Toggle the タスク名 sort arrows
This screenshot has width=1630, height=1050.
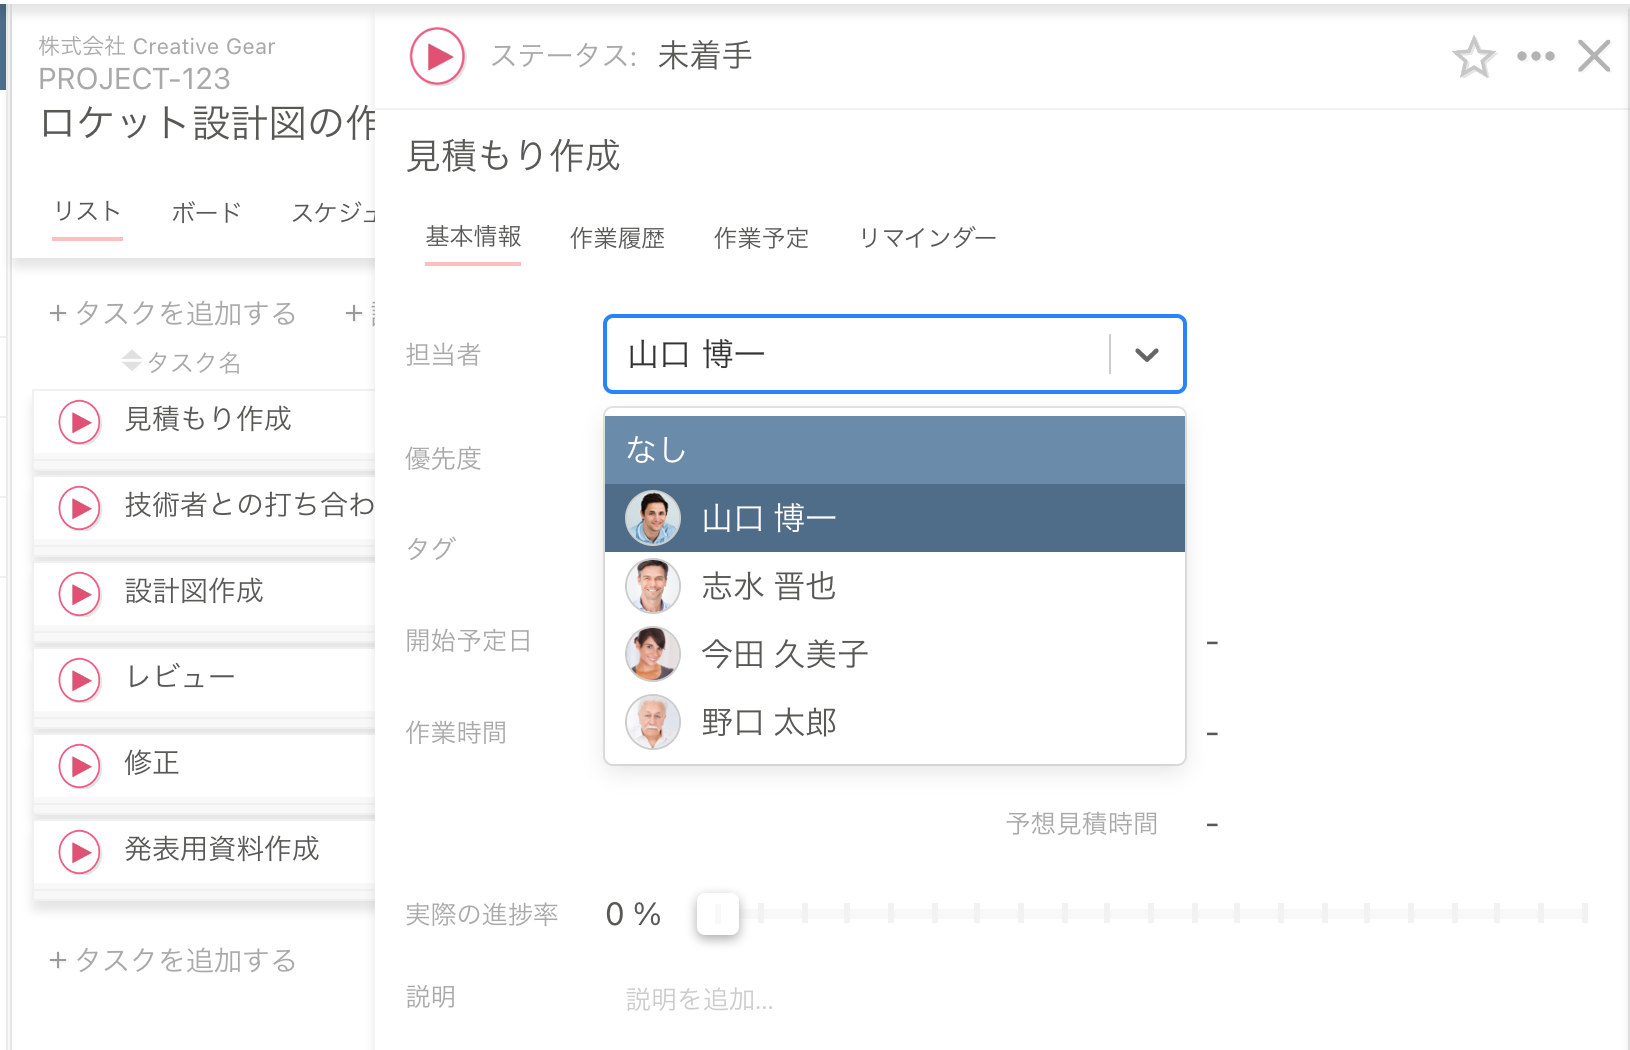click(x=133, y=362)
